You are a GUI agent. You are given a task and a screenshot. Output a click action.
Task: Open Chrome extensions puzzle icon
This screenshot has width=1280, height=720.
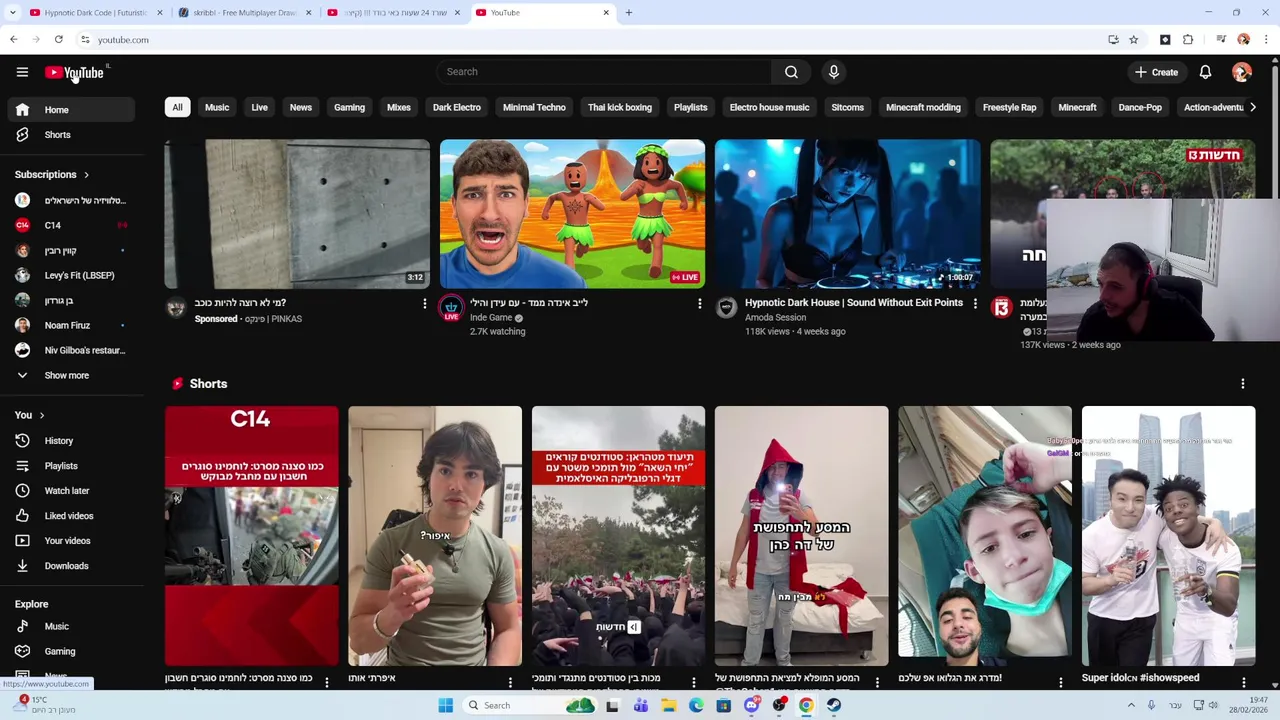(x=1188, y=40)
